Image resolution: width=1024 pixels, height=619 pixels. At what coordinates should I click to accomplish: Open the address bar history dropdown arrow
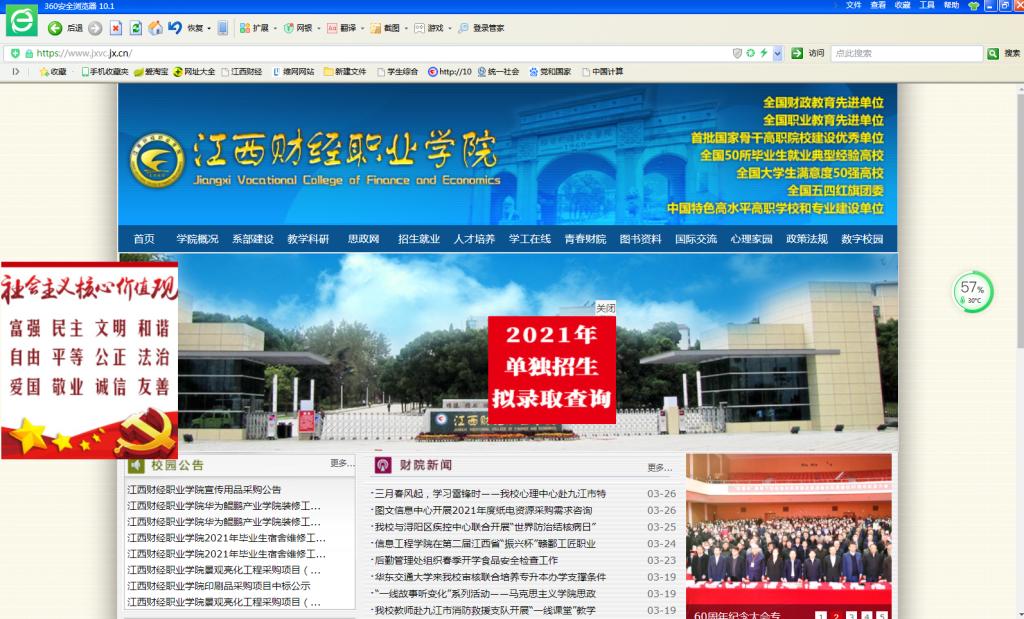point(778,53)
